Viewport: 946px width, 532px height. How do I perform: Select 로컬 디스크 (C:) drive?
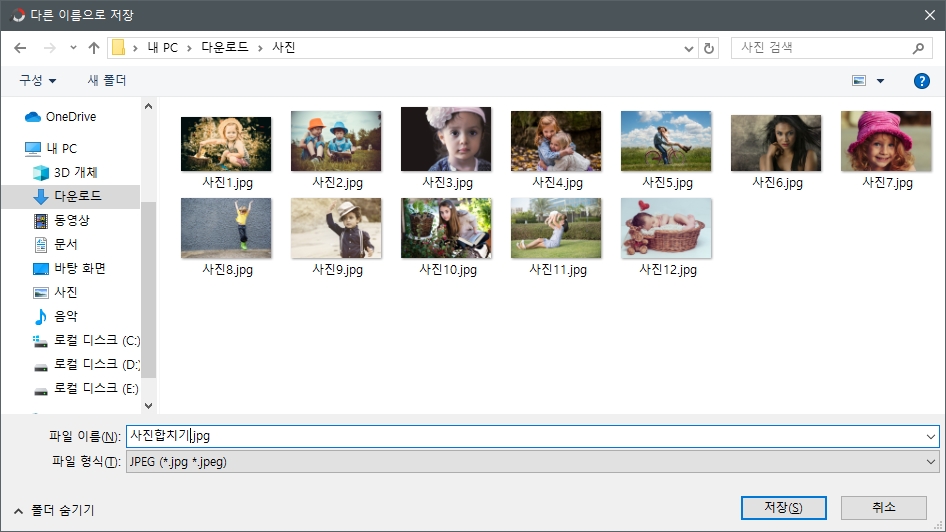click(x=86, y=340)
